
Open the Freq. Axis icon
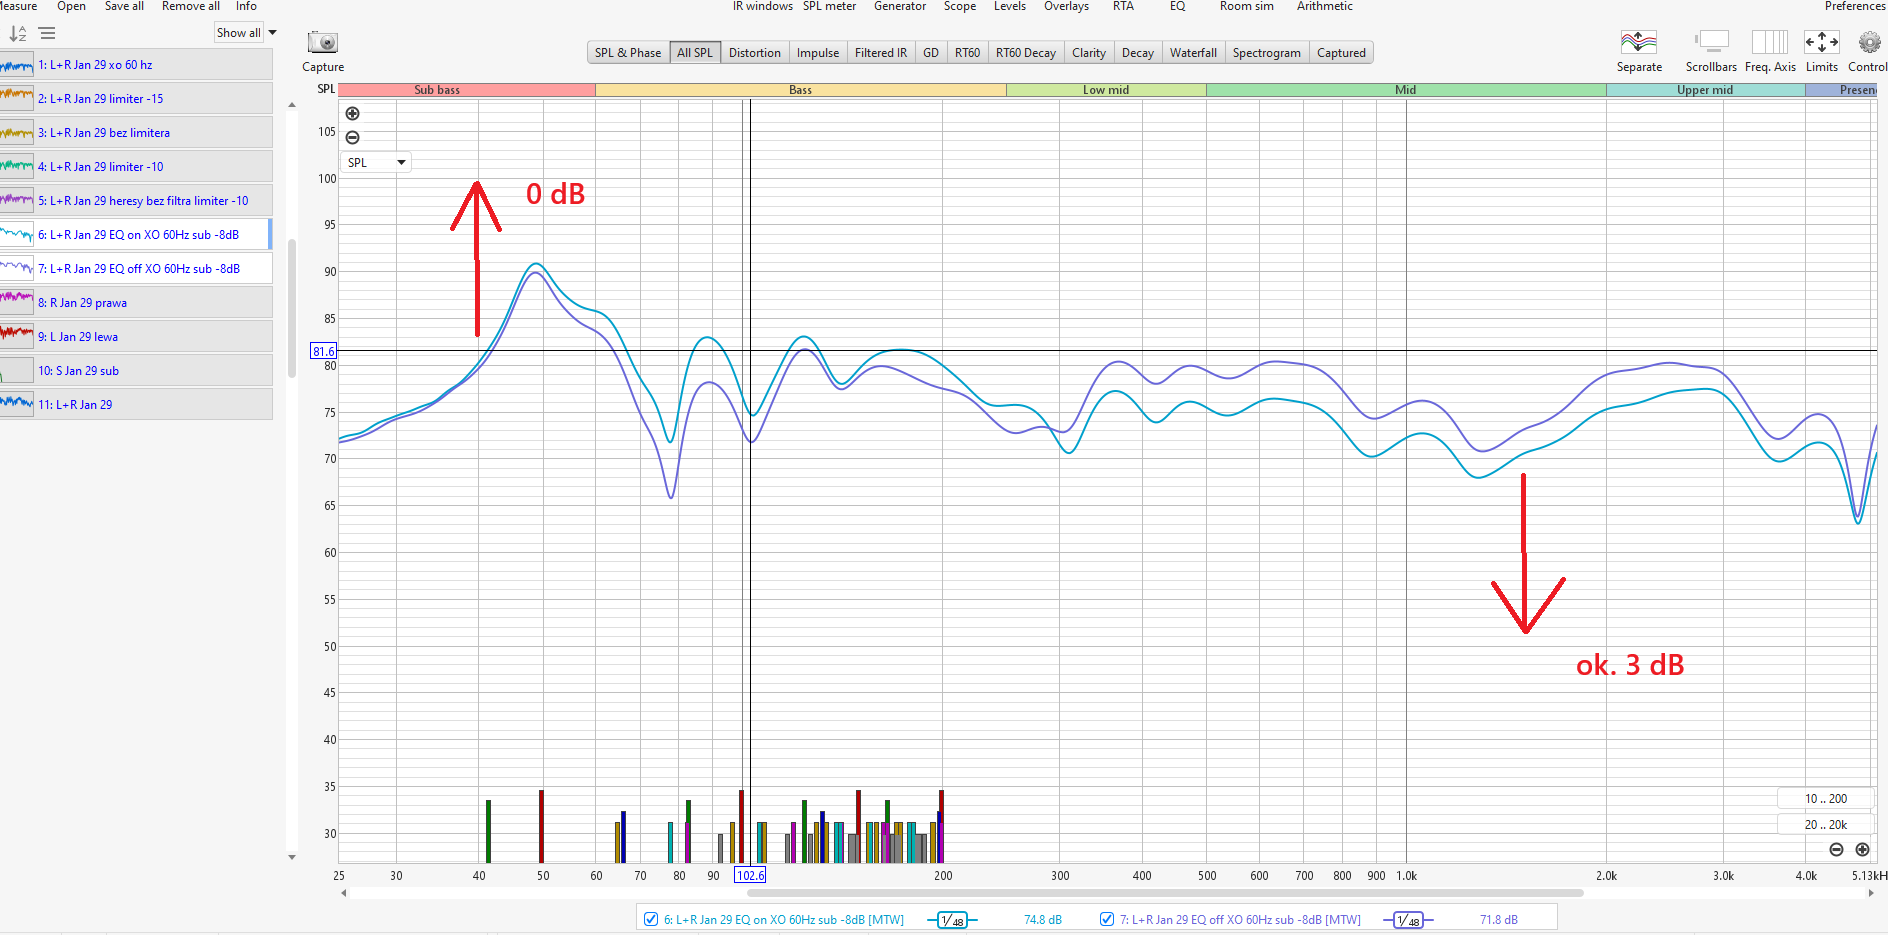1769,42
